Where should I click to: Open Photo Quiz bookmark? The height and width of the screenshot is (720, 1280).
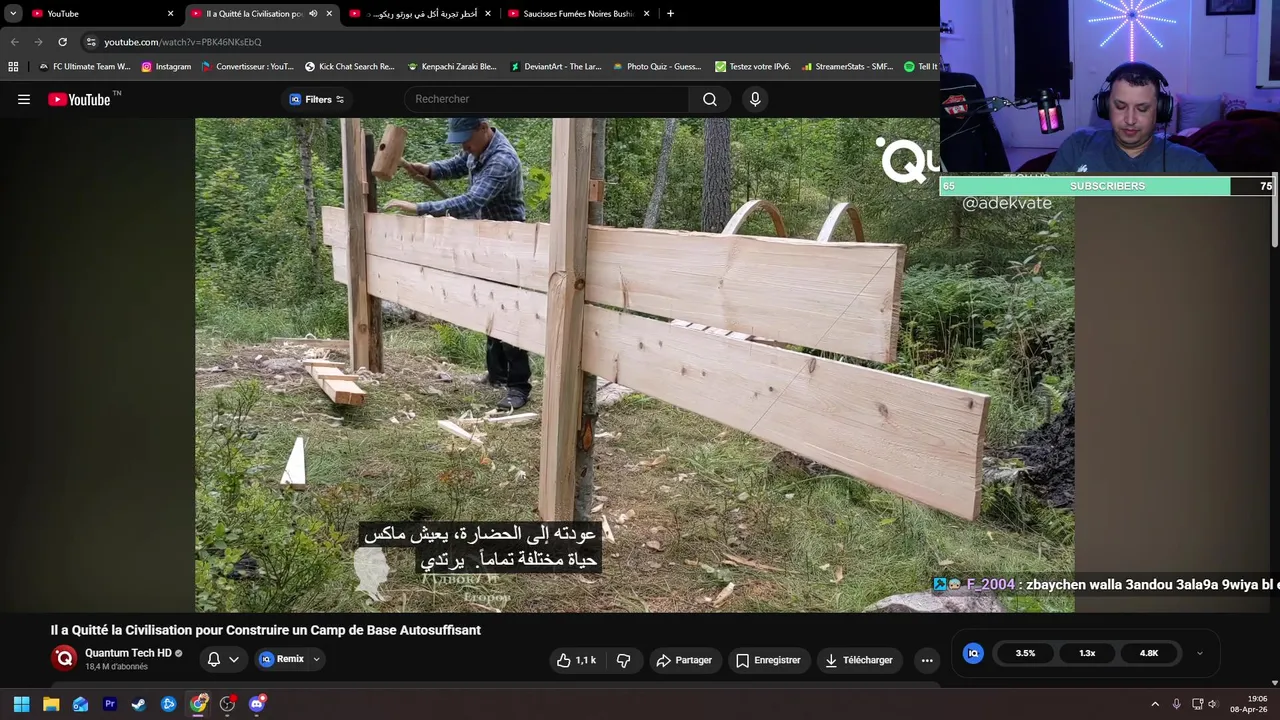point(656,67)
